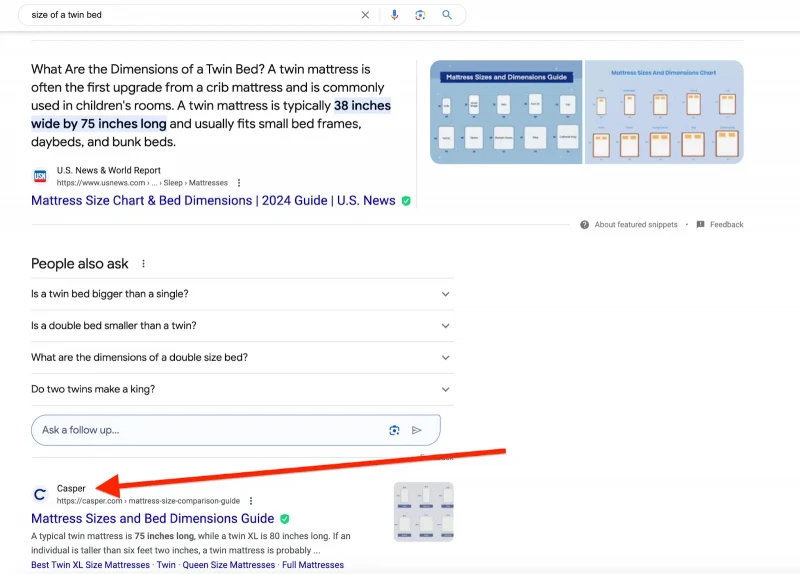This screenshot has width=800, height=574.
Task: Send follow up with arrow icon
Action: [x=417, y=430]
